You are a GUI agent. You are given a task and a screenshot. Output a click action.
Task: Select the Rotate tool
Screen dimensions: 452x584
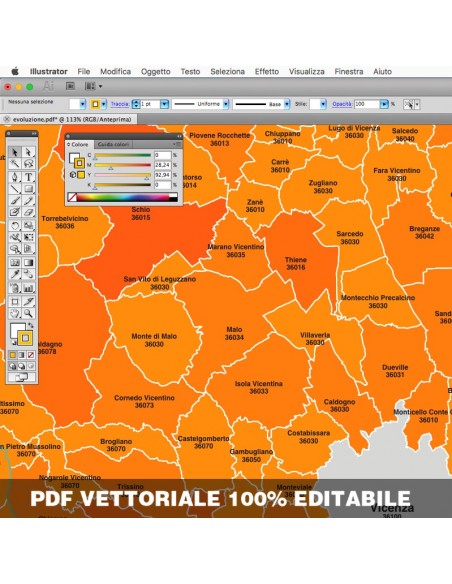click(x=15, y=225)
